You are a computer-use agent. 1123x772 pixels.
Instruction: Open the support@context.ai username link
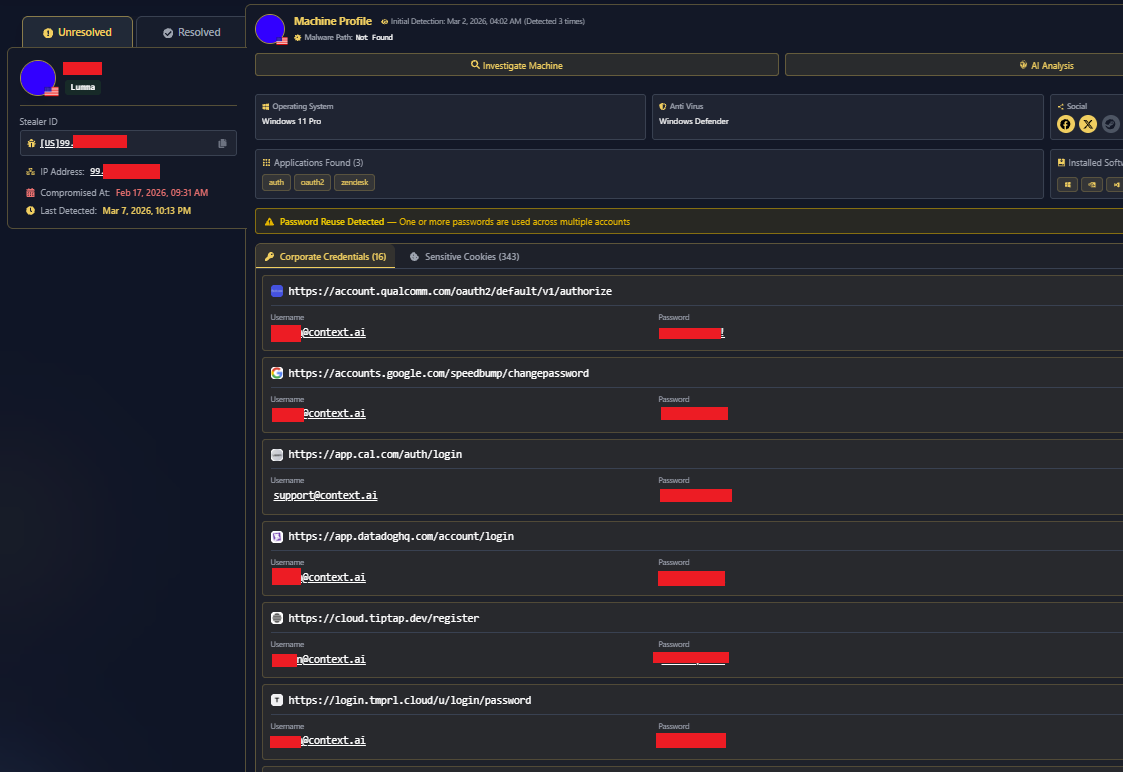click(x=325, y=494)
